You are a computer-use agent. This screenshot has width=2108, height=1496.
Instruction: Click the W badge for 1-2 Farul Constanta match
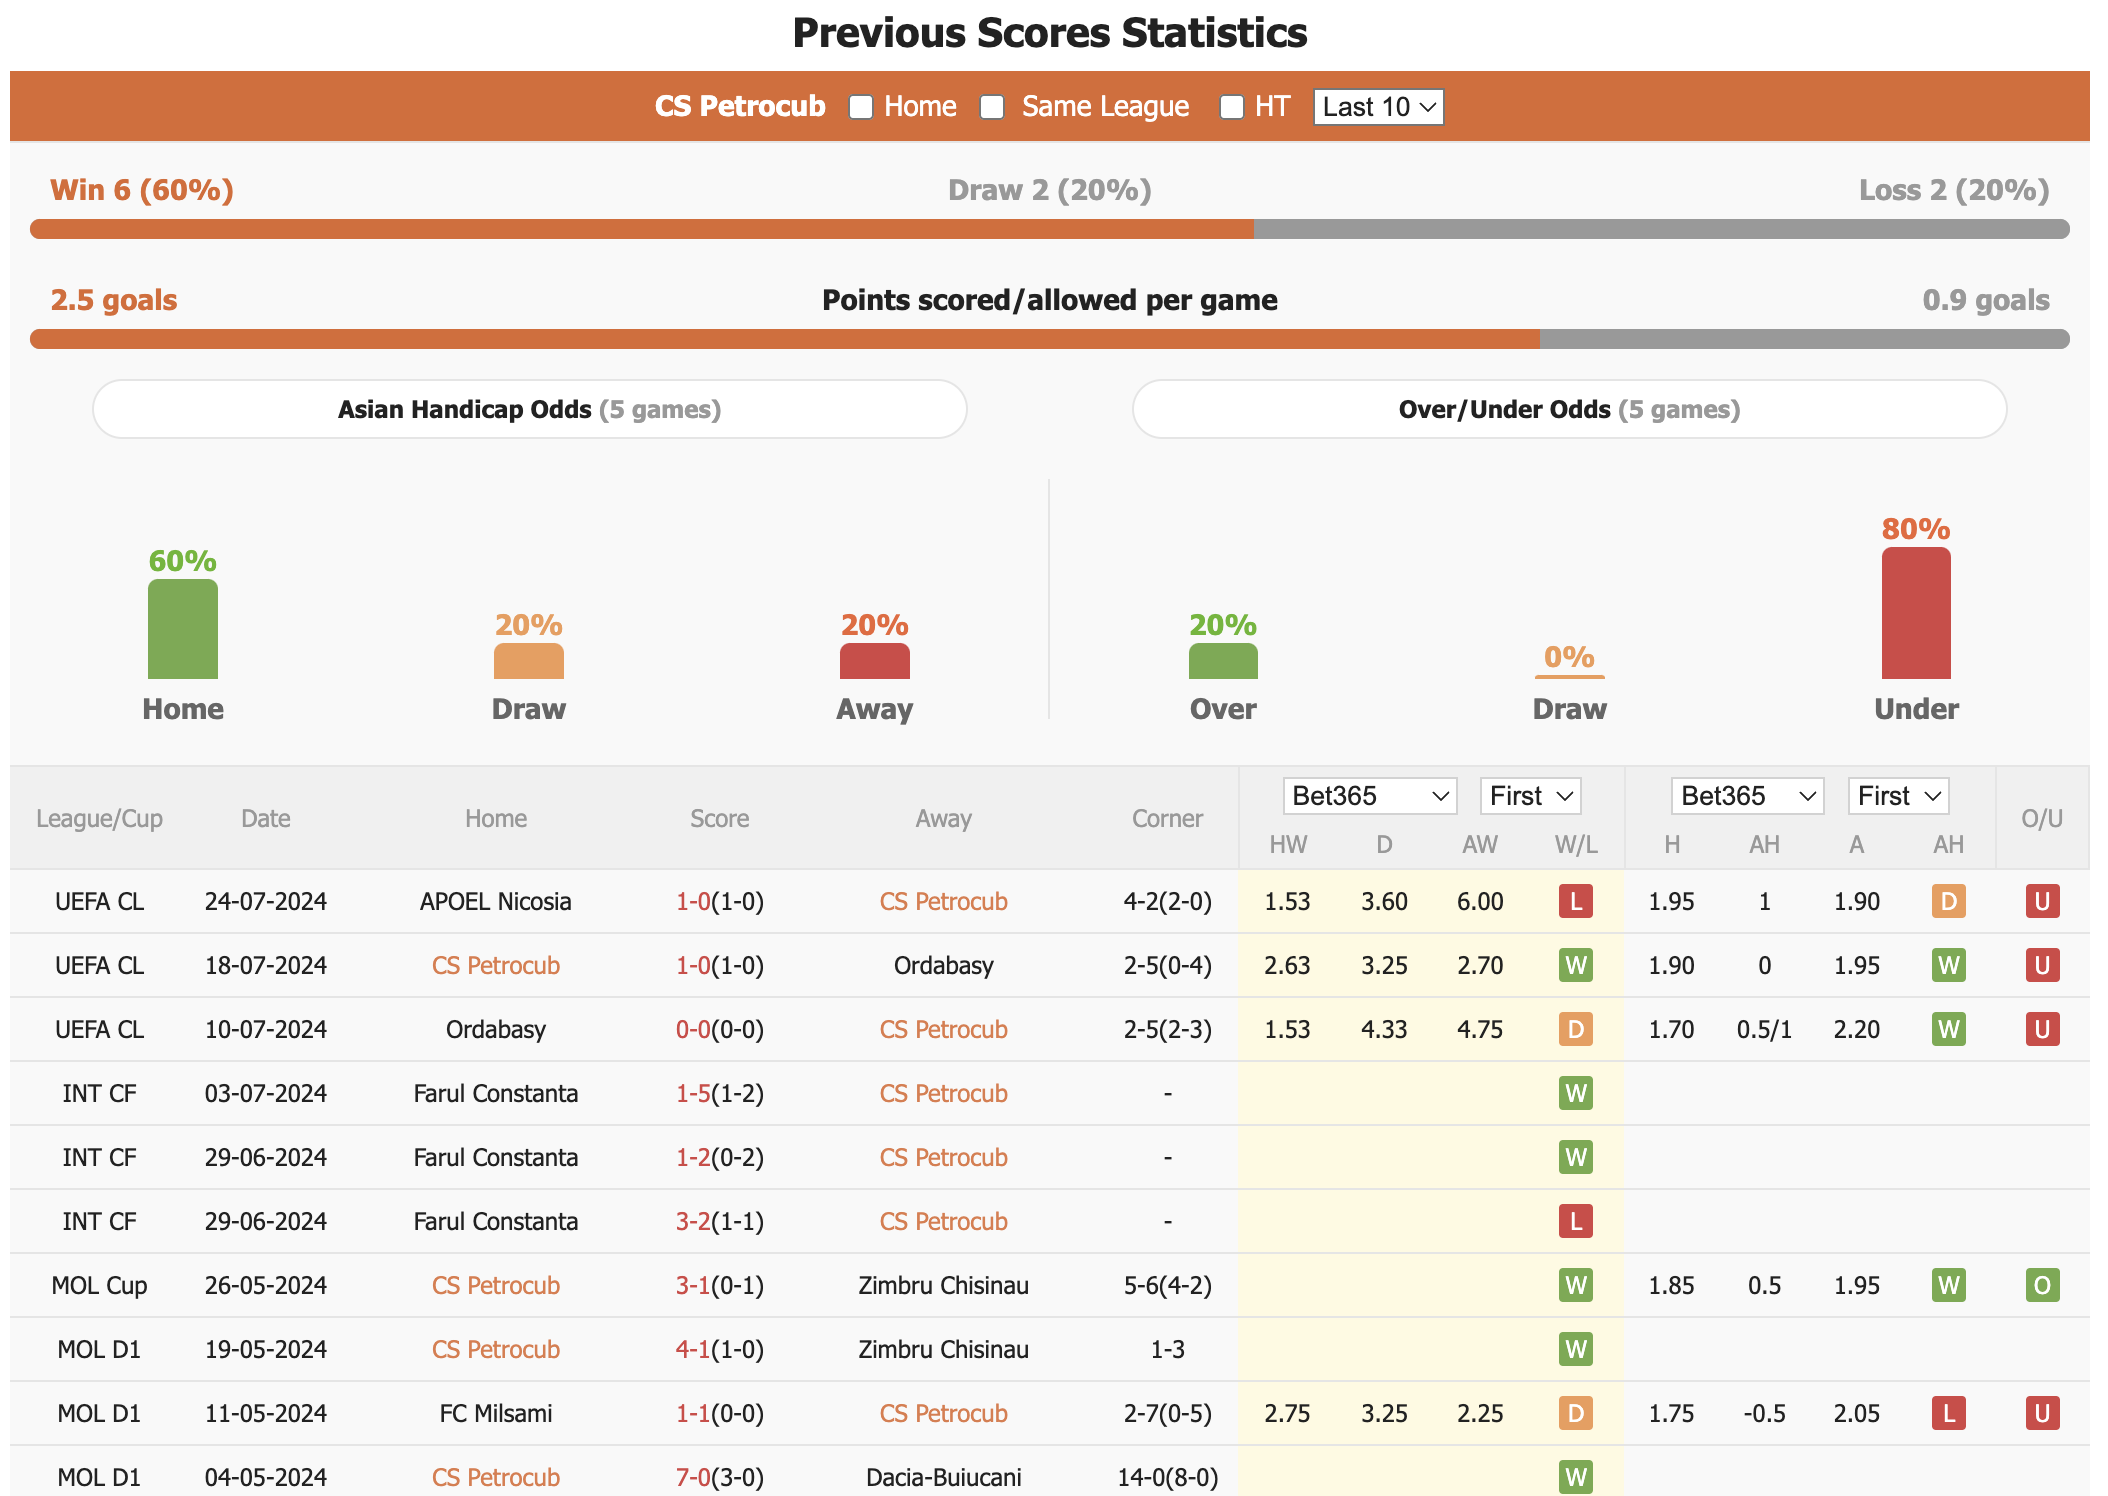[1576, 1157]
